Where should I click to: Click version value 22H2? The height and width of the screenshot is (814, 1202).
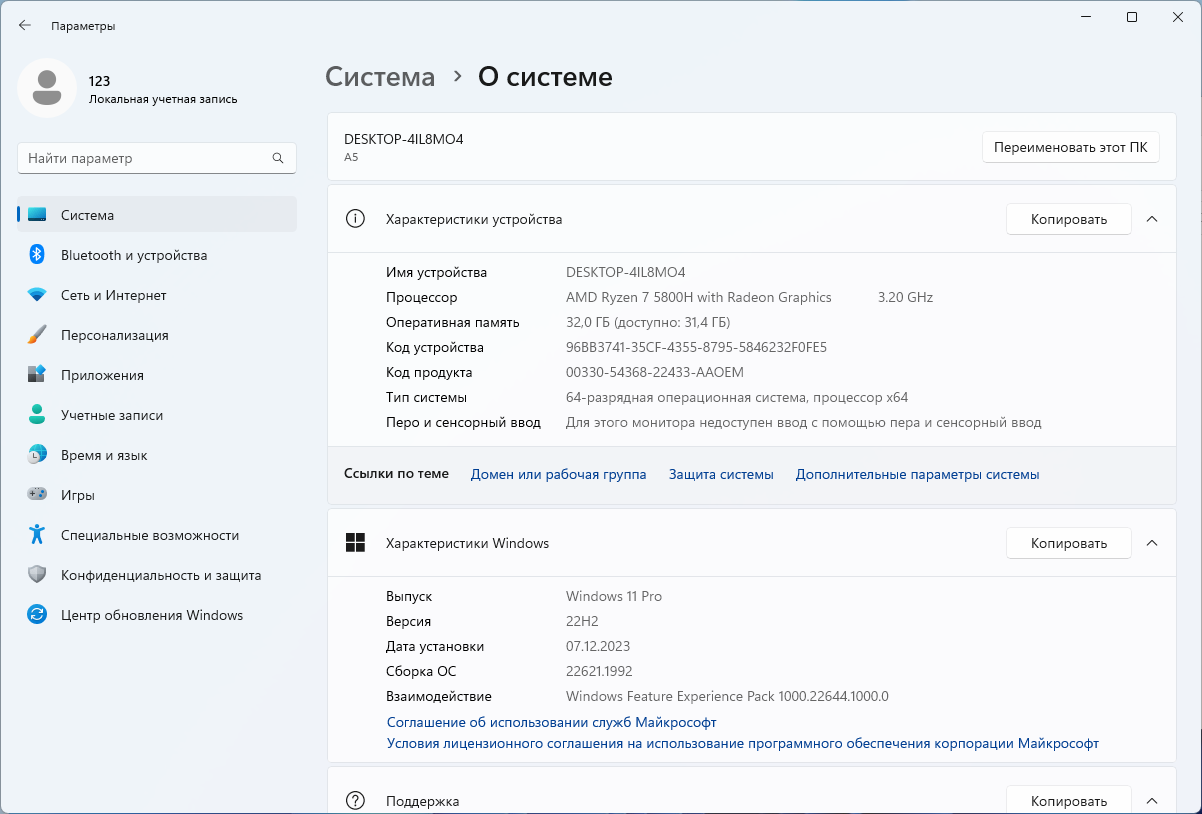point(582,621)
